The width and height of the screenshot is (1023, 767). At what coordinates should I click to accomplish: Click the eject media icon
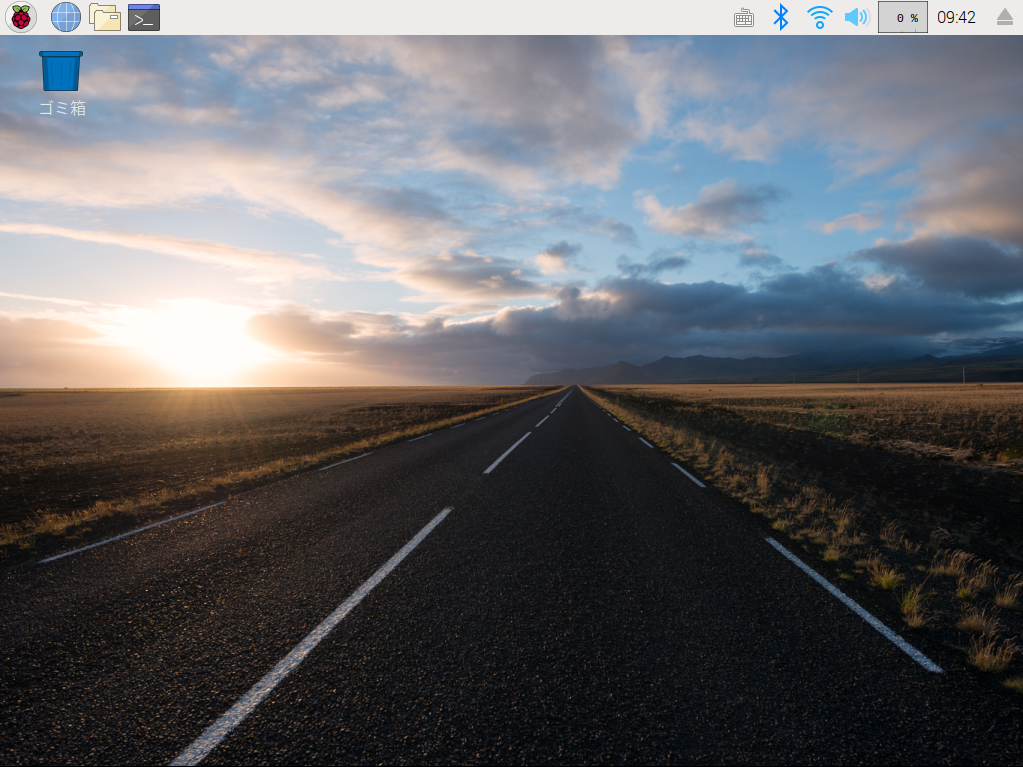coord(1005,17)
